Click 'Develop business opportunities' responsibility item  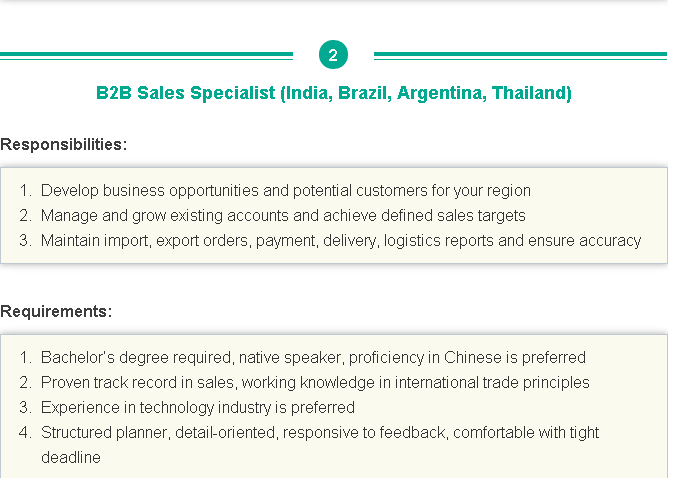[x=285, y=191]
